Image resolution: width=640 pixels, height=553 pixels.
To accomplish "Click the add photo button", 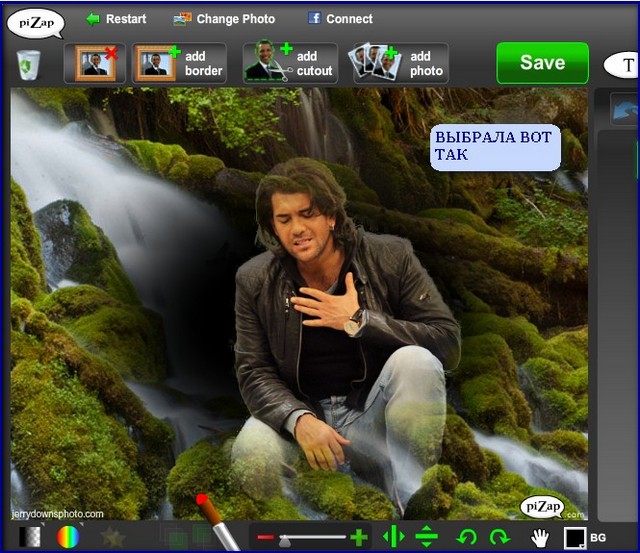I will tap(400, 63).
